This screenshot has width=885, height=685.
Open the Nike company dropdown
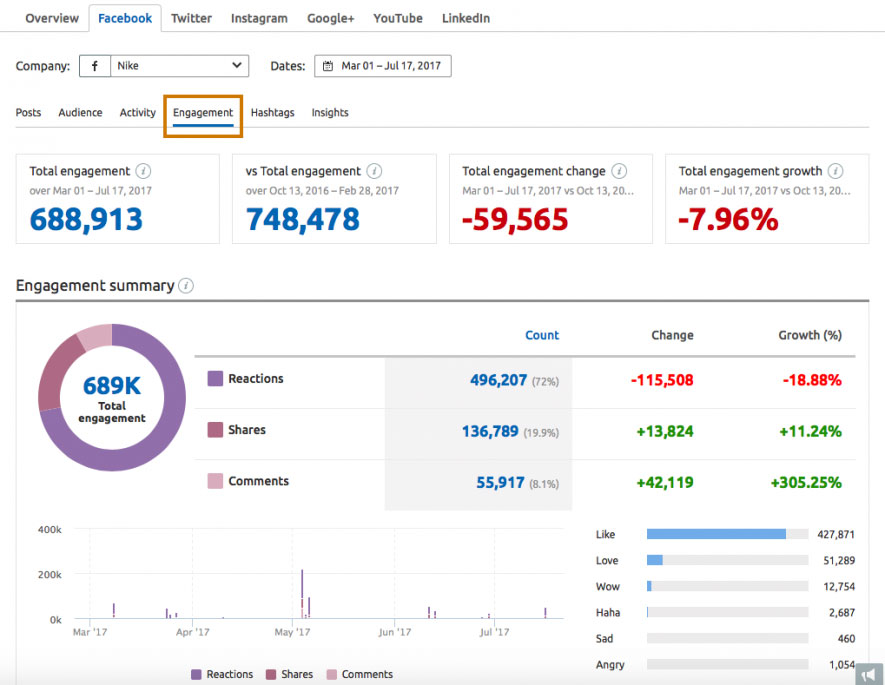tap(180, 66)
